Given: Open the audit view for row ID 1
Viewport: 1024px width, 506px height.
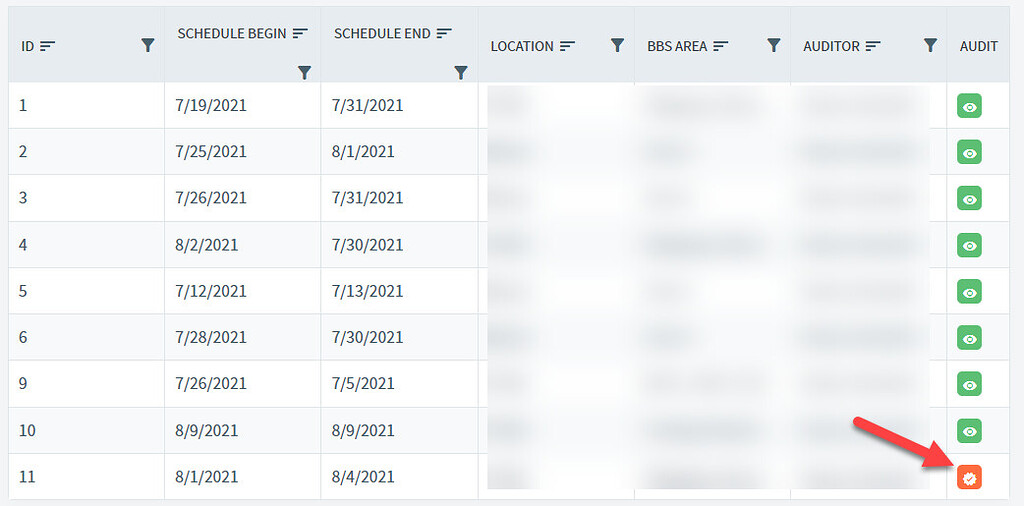Looking at the screenshot, I should coord(969,106).
